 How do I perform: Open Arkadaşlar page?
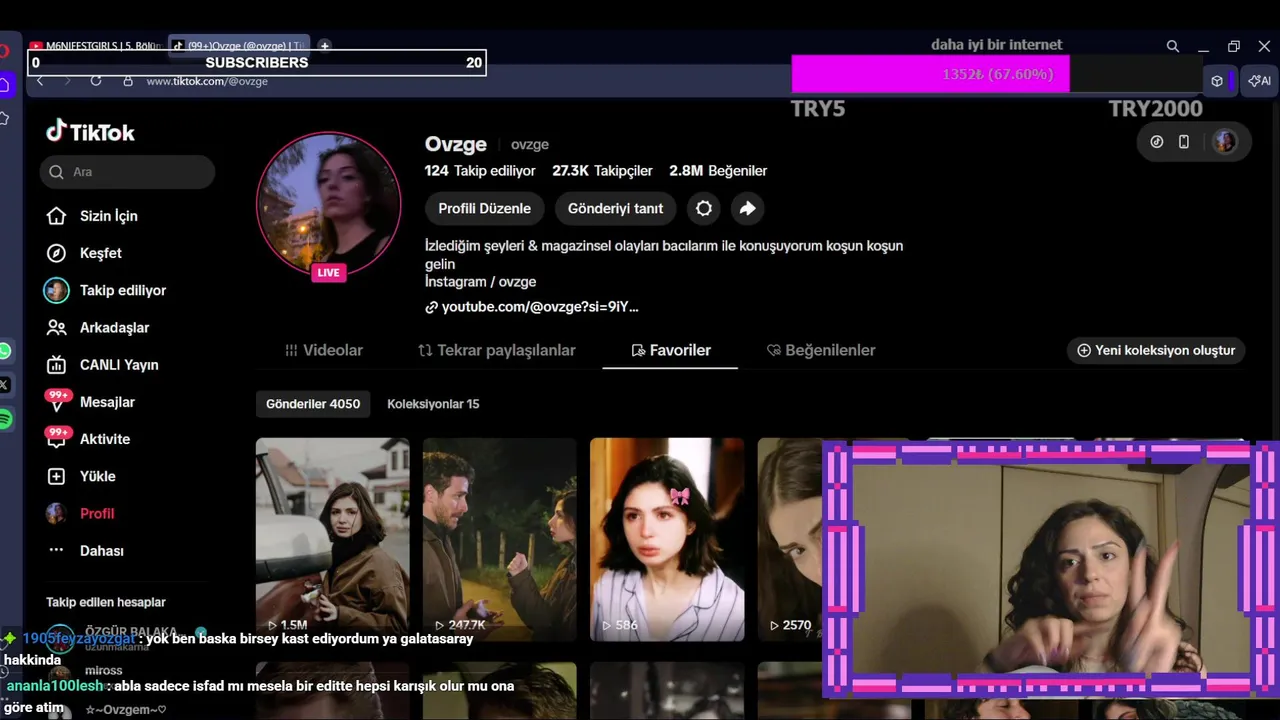pyautogui.click(x=114, y=327)
